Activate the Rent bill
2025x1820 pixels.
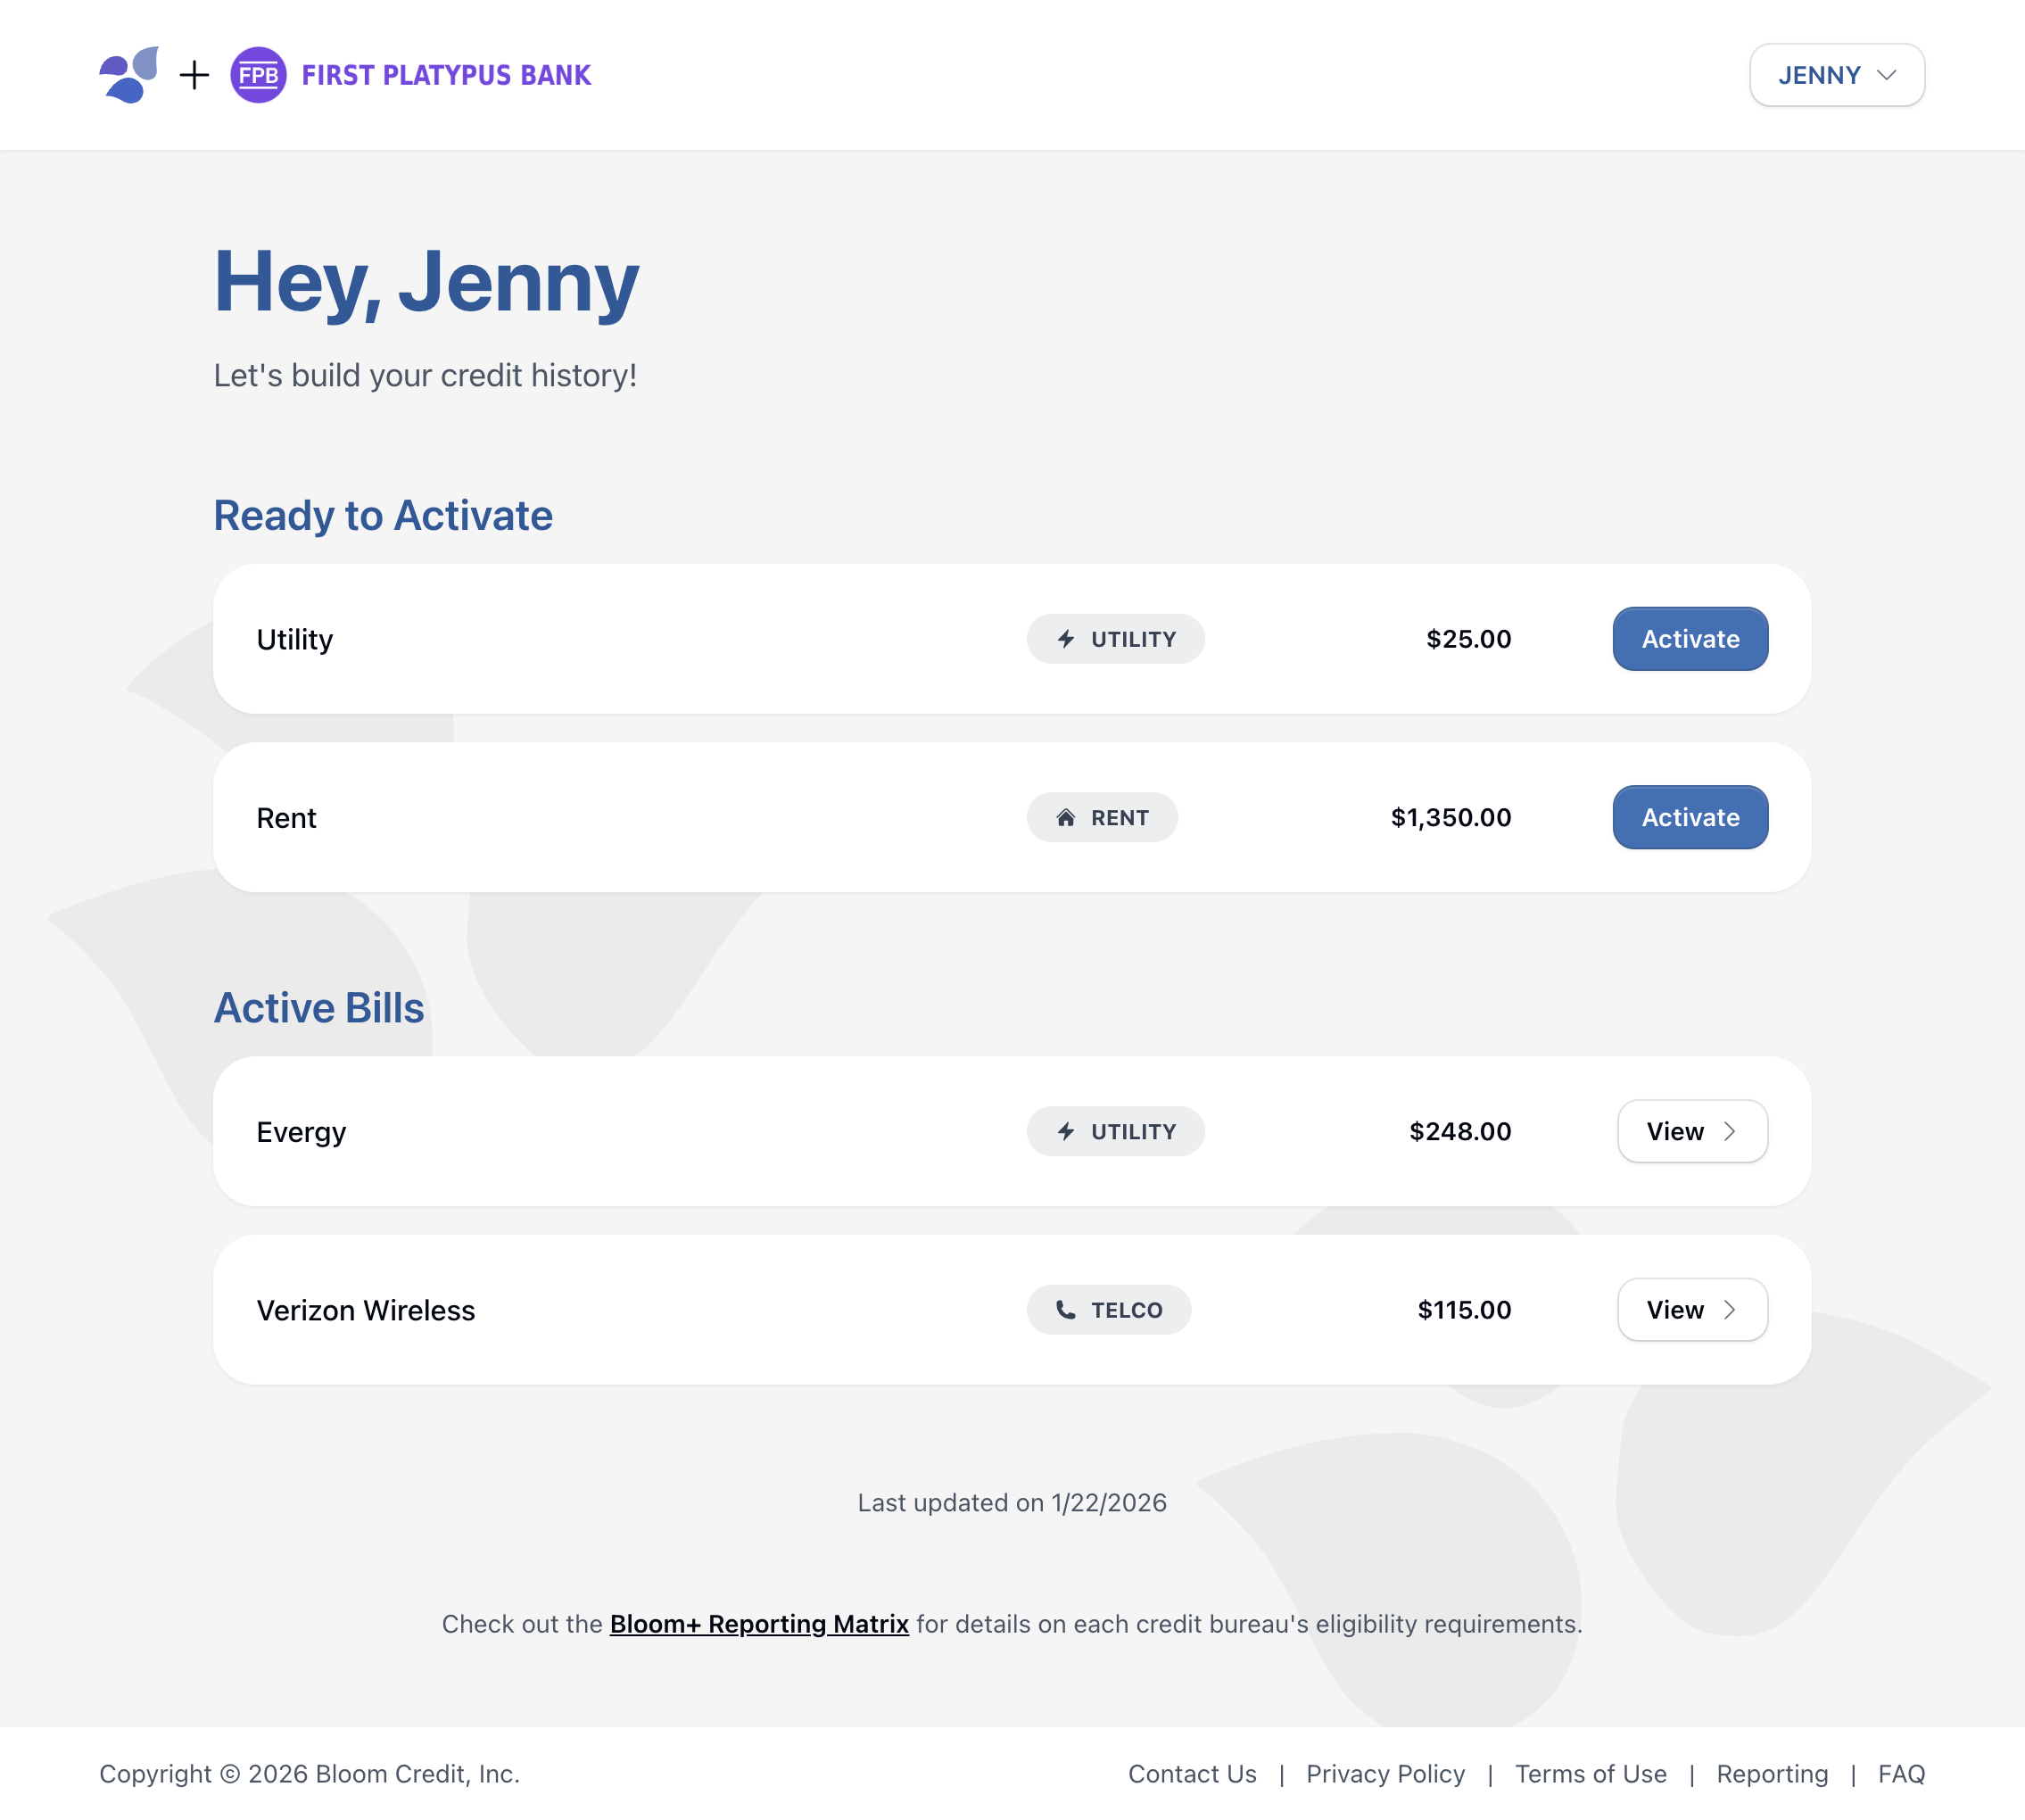[1690, 818]
